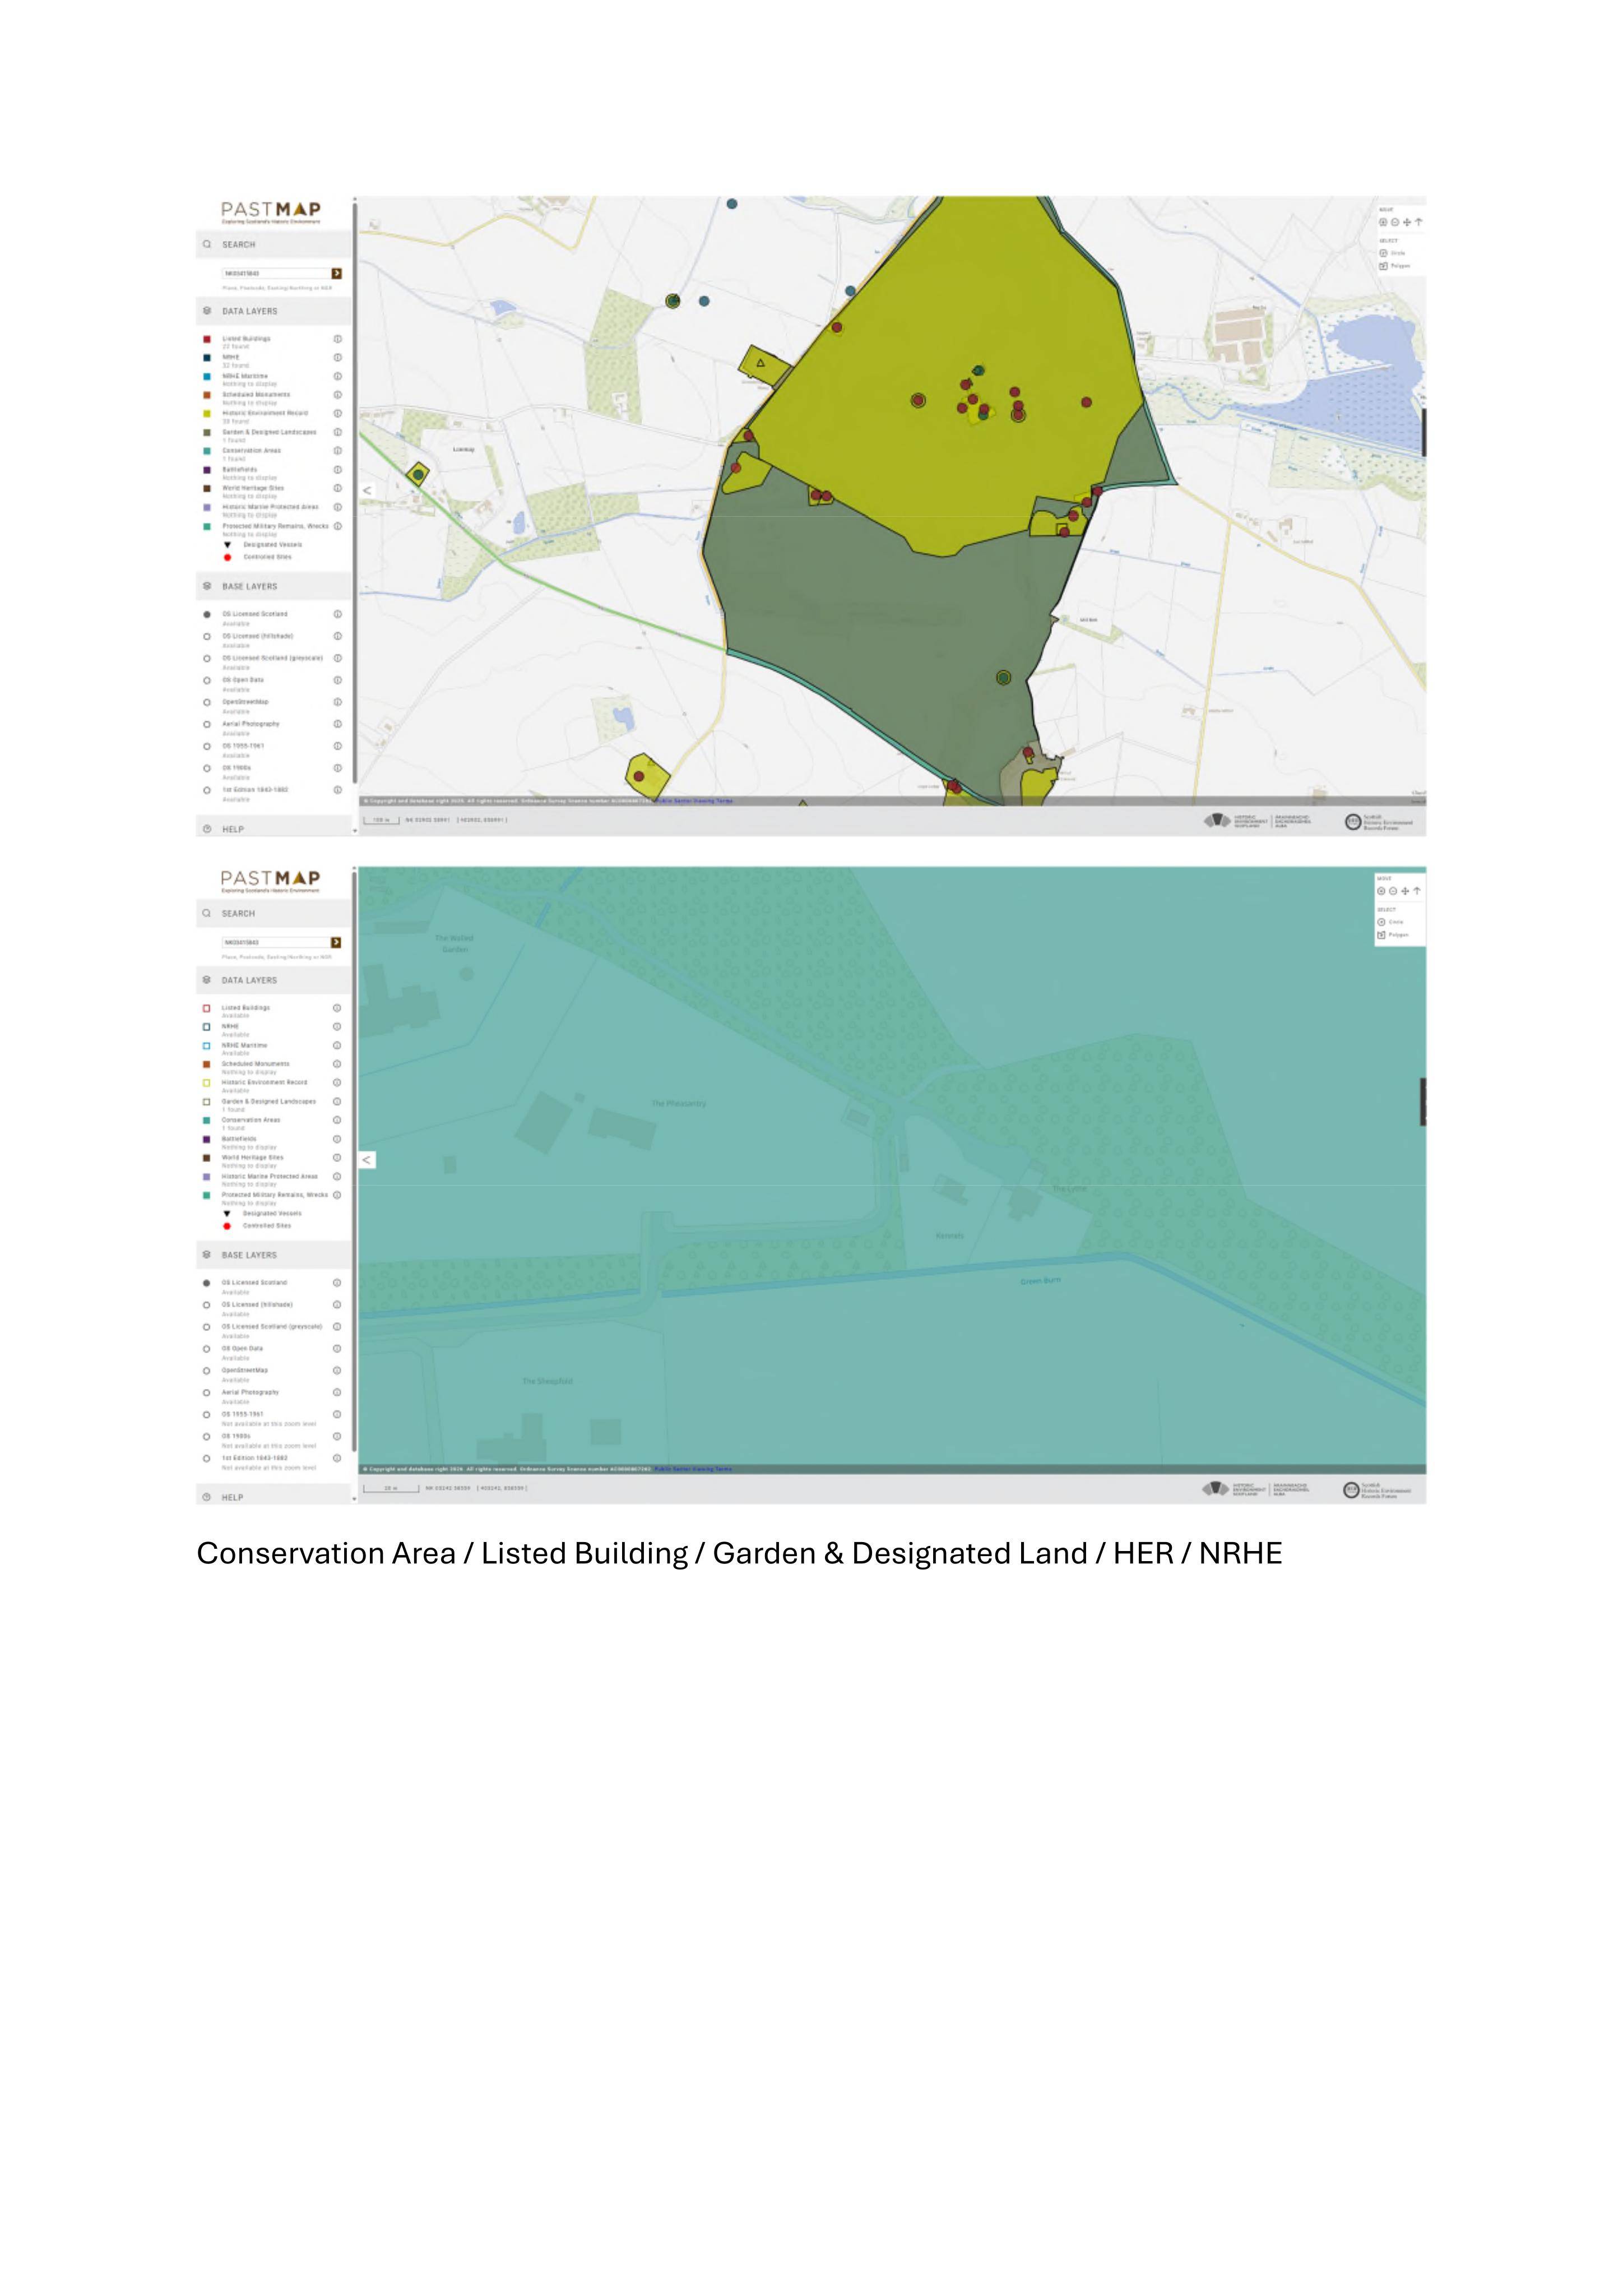Open Public Sector Viewing Terms link on teal map
The image size is (1623, 2296).
coord(693,1469)
